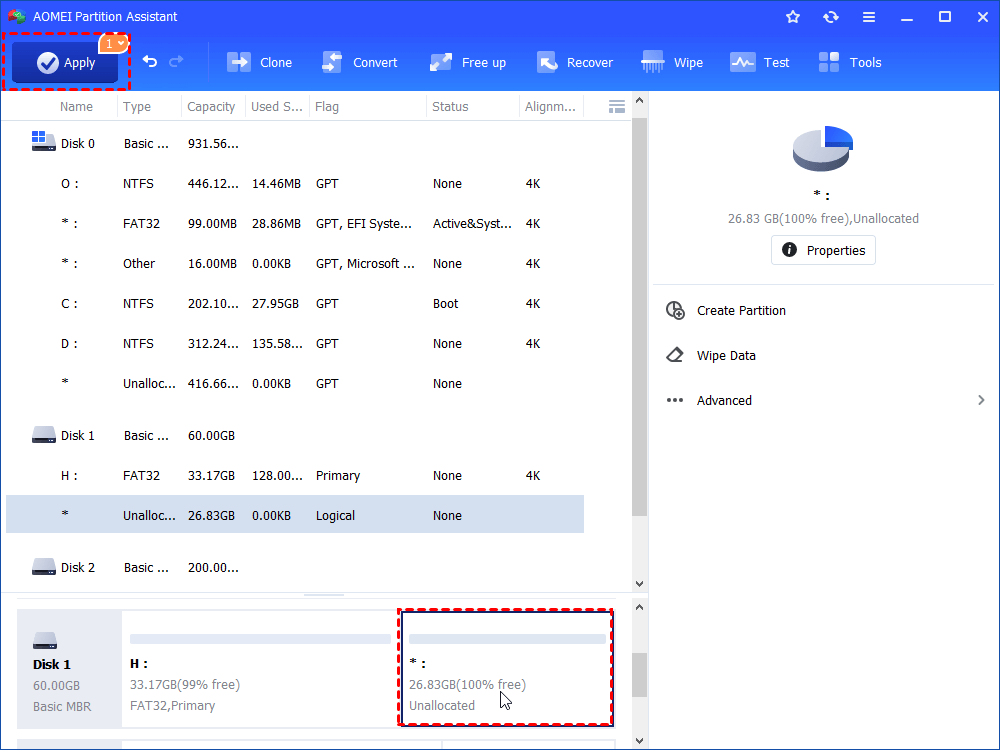Open the Clone tool

tap(259, 62)
